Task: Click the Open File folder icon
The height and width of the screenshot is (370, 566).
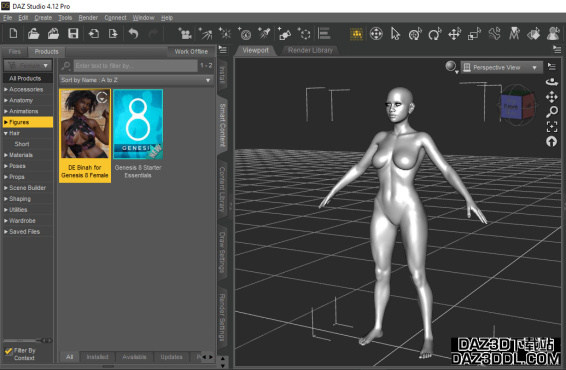Action: click(x=33, y=34)
